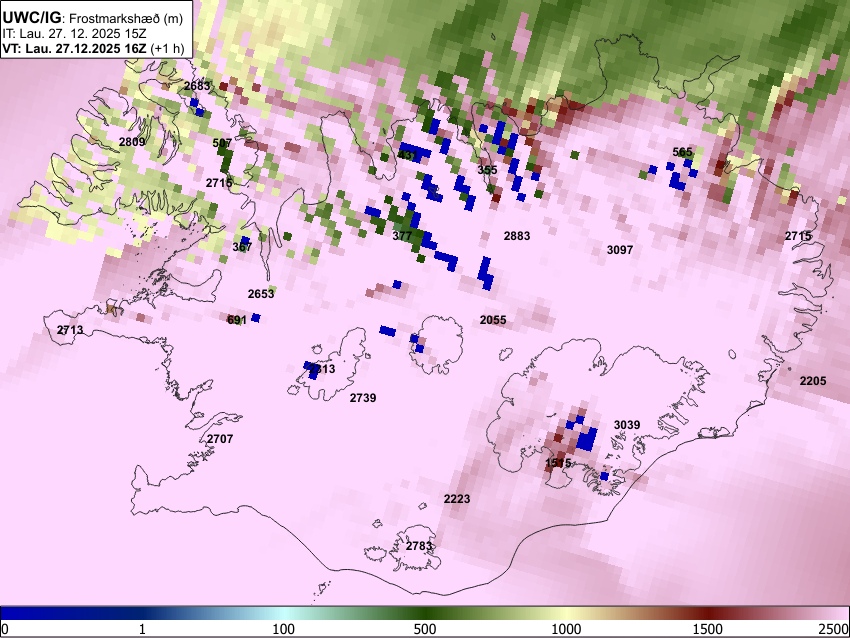Click the 'VT: Lau. 27.12.2025 16Z (+1 h)' line
850x638 pixels.
click(93, 48)
